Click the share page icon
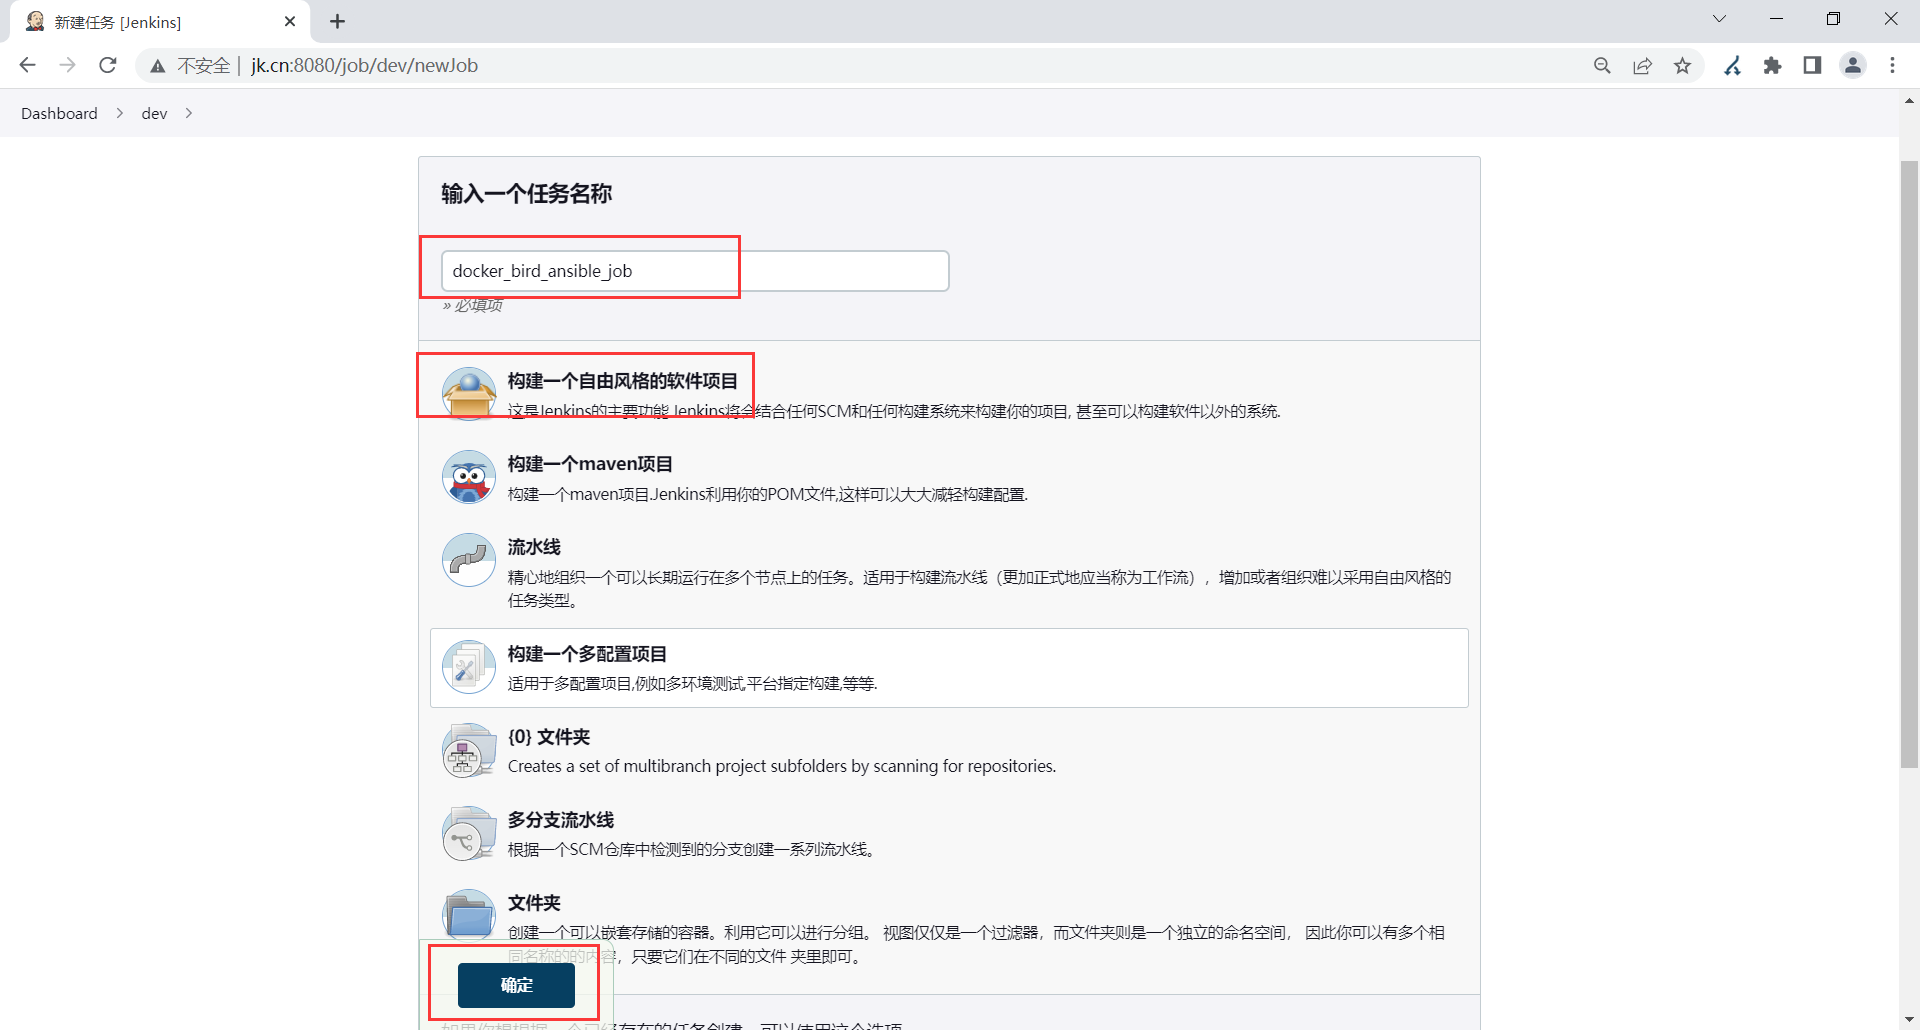Screen dimensions: 1920x1030 tap(1642, 66)
